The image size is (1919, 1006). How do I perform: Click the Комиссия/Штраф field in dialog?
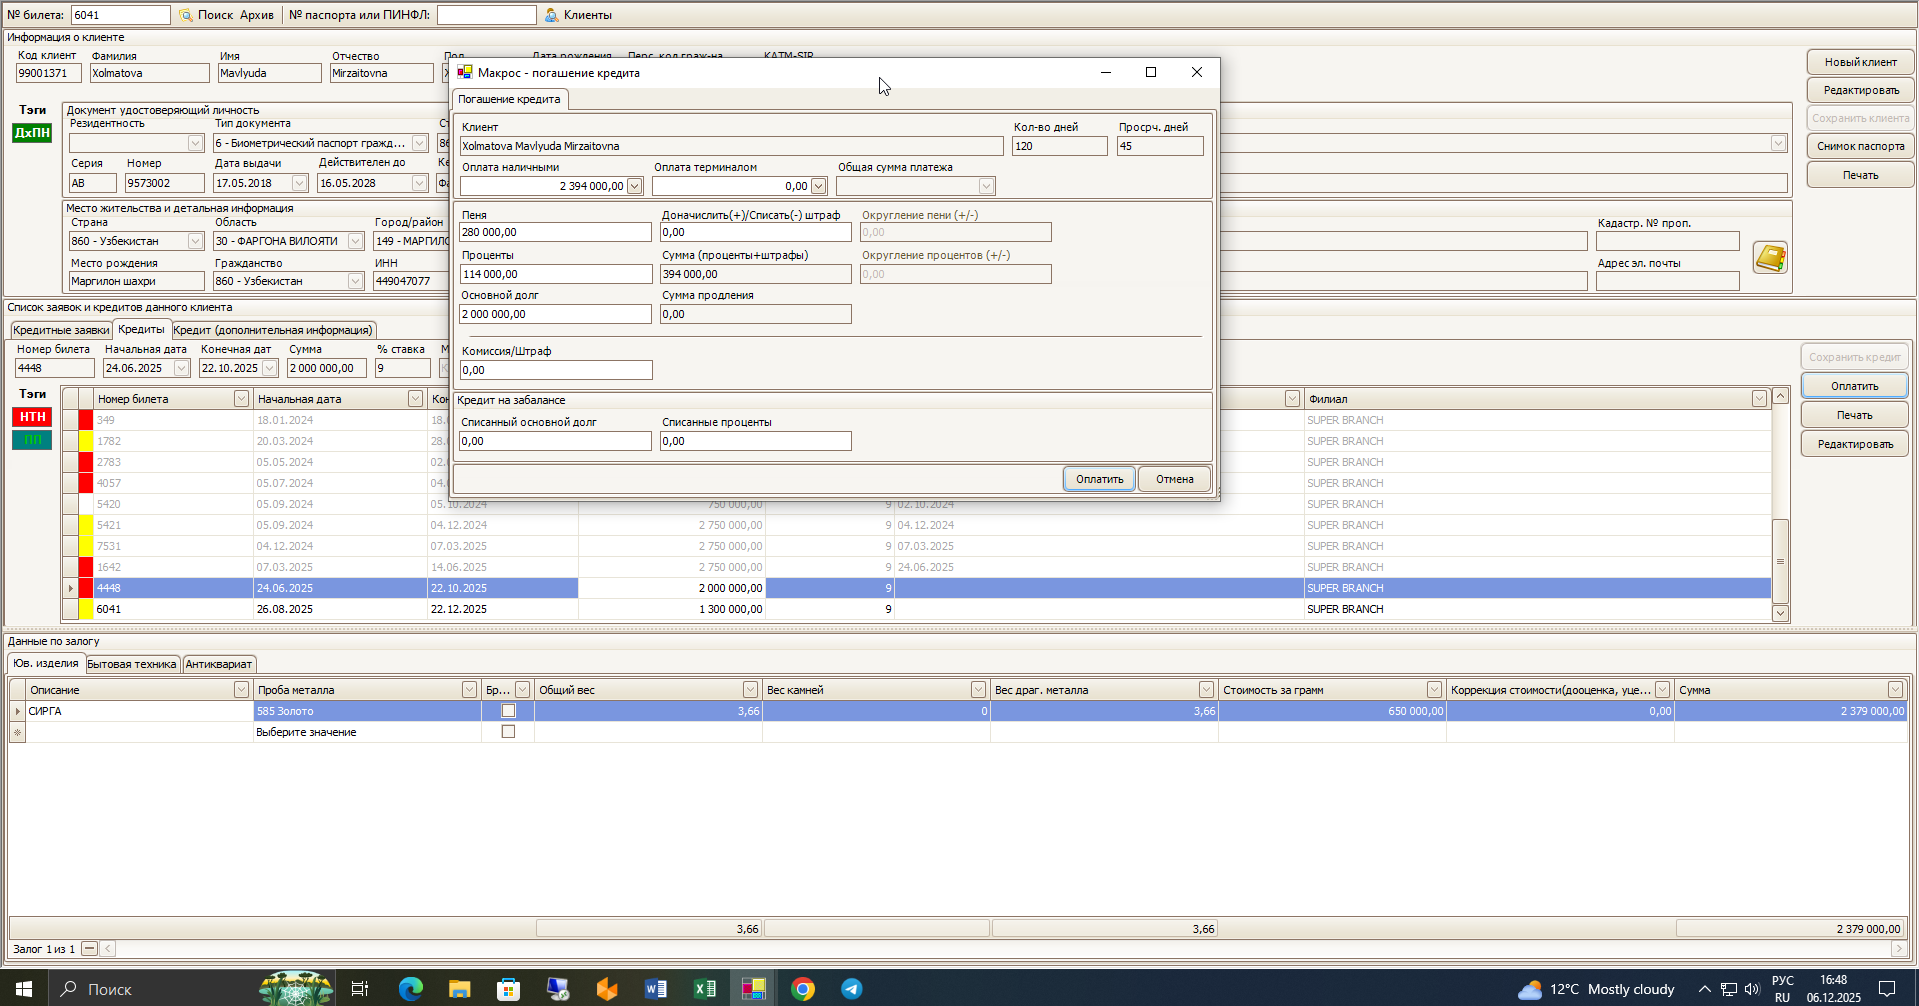(555, 370)
